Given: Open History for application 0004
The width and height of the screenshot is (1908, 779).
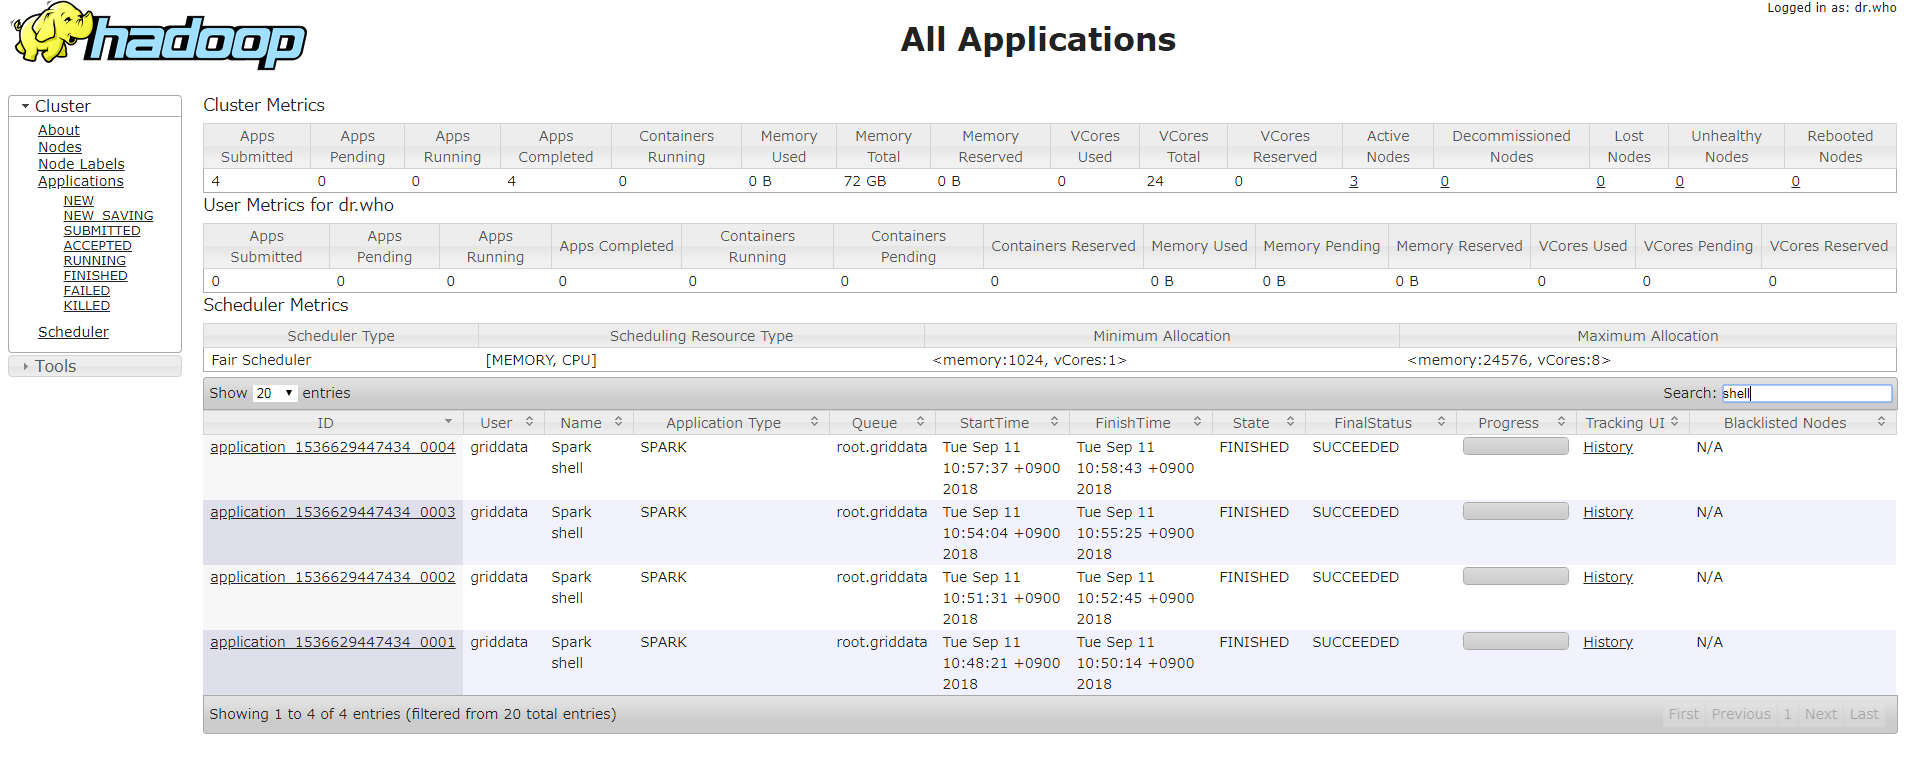Looking at the screenshot, I should tap(1608, 447).
